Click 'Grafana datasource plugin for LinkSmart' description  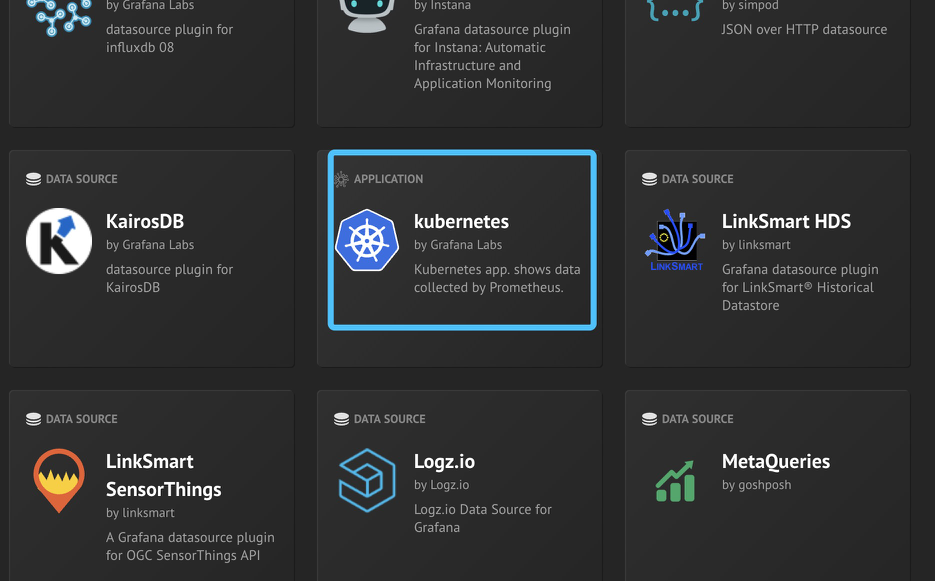[x=800, y=288]
